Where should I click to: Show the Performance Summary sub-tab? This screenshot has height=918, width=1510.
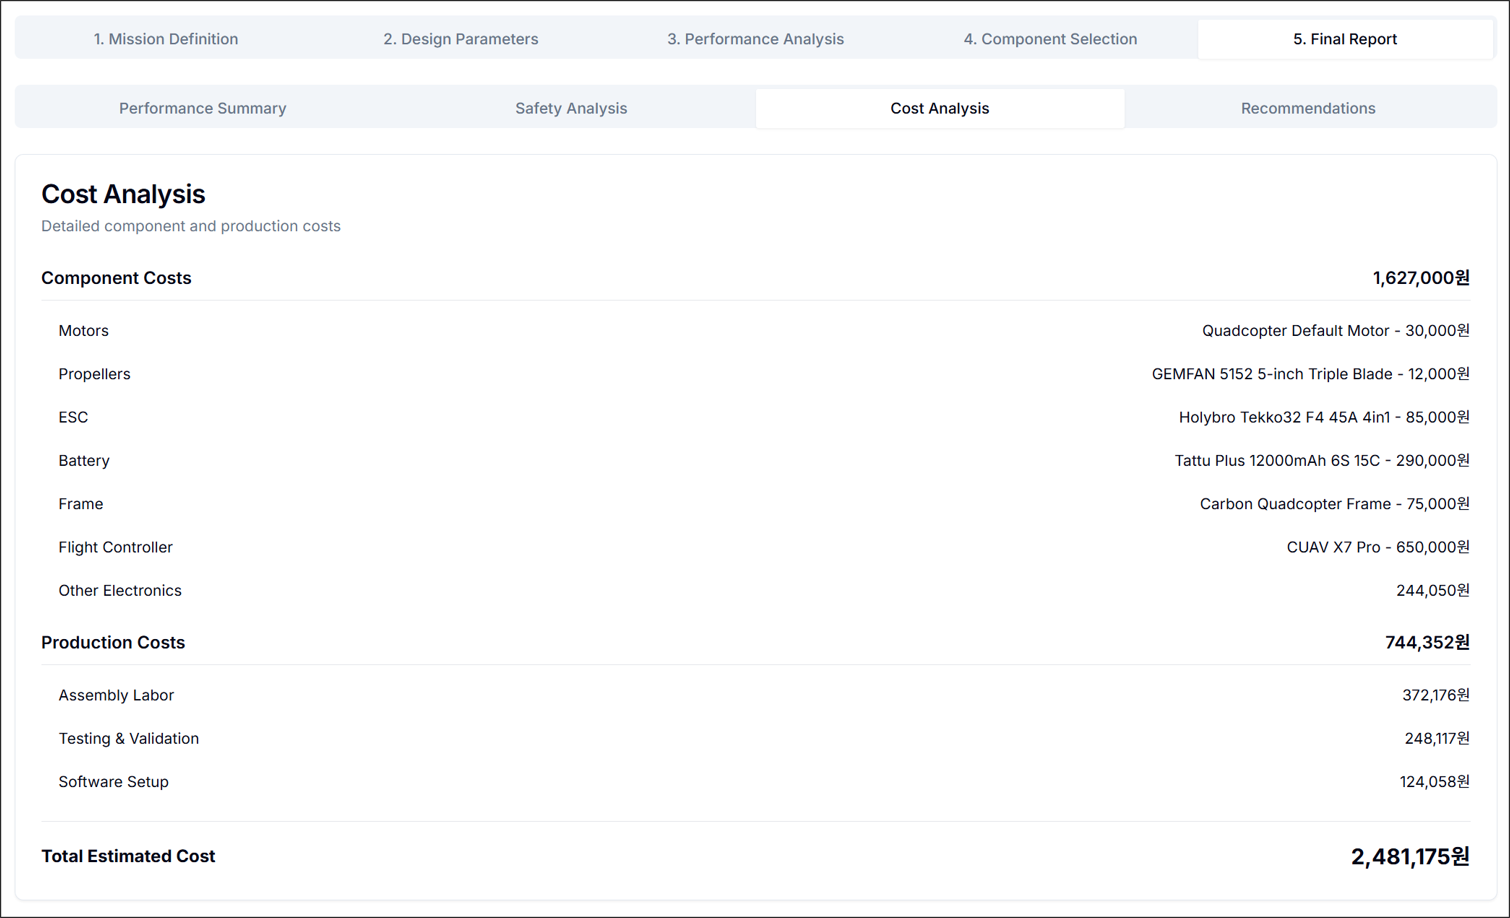click(202, 108)
